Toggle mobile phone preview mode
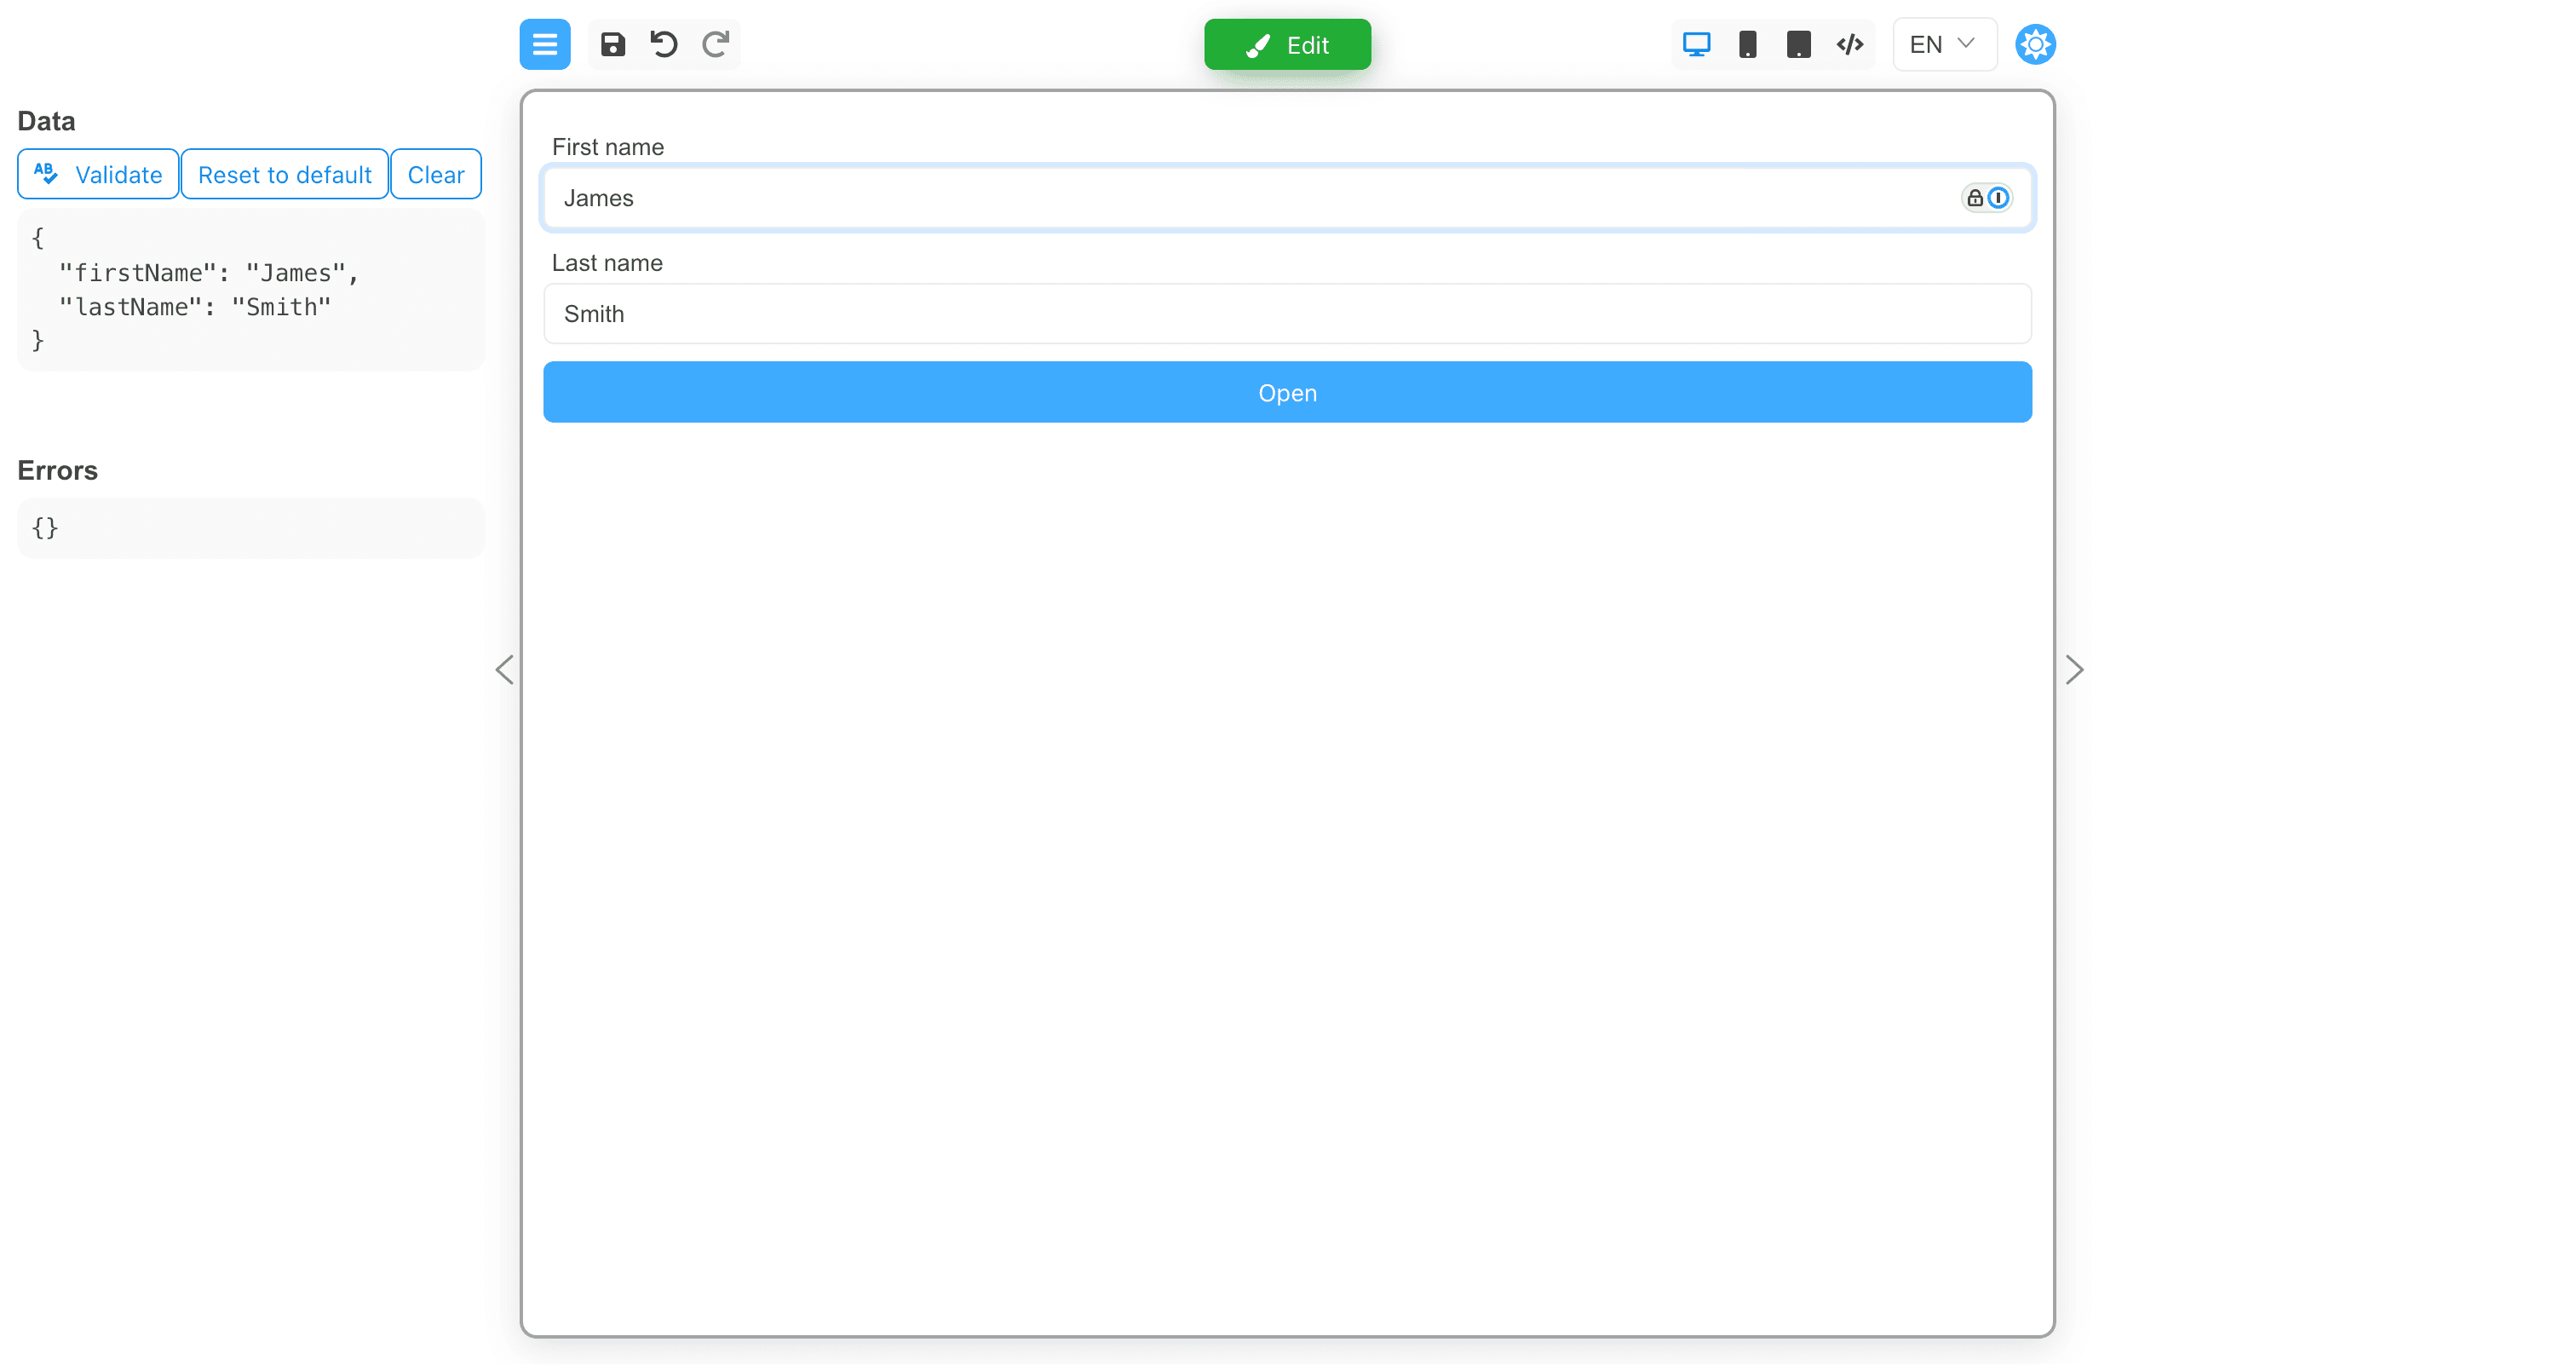This screenshot has height=1365, width=2576. (x=1748, y=44)
